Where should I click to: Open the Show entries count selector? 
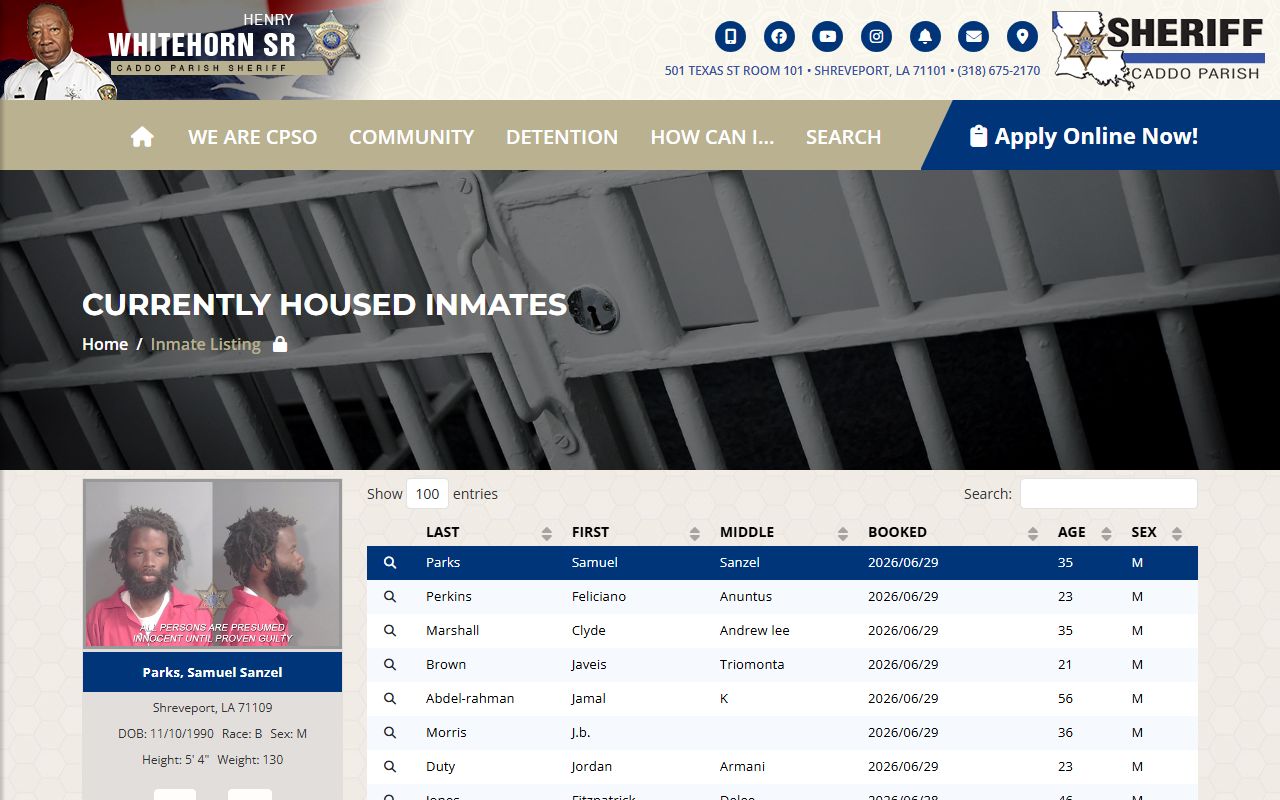[x=427, y=494]
